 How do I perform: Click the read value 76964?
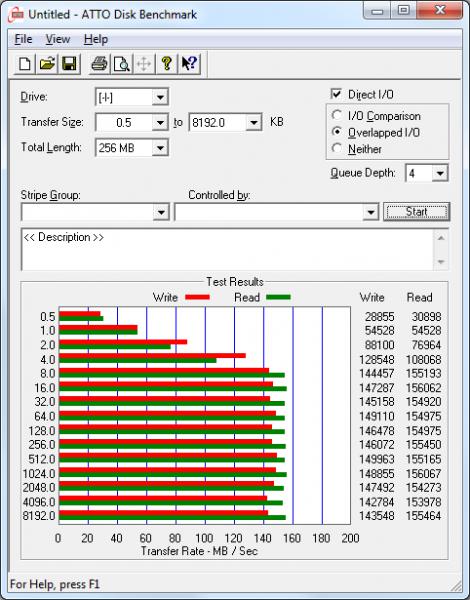426,345
